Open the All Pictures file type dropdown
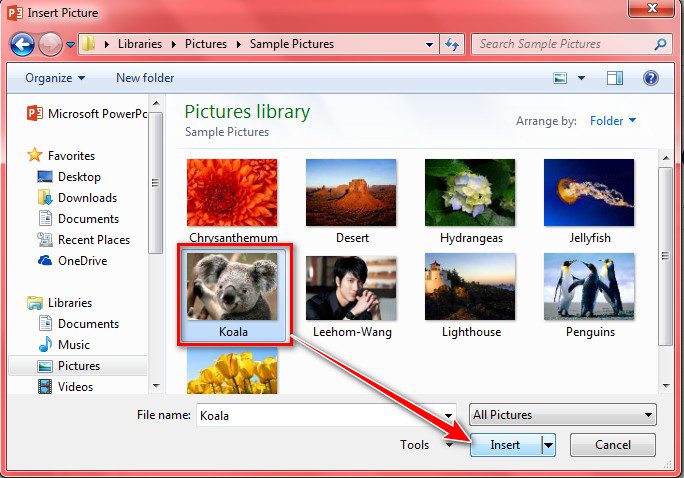Screen dimensions: 684x478 (562, 415)
